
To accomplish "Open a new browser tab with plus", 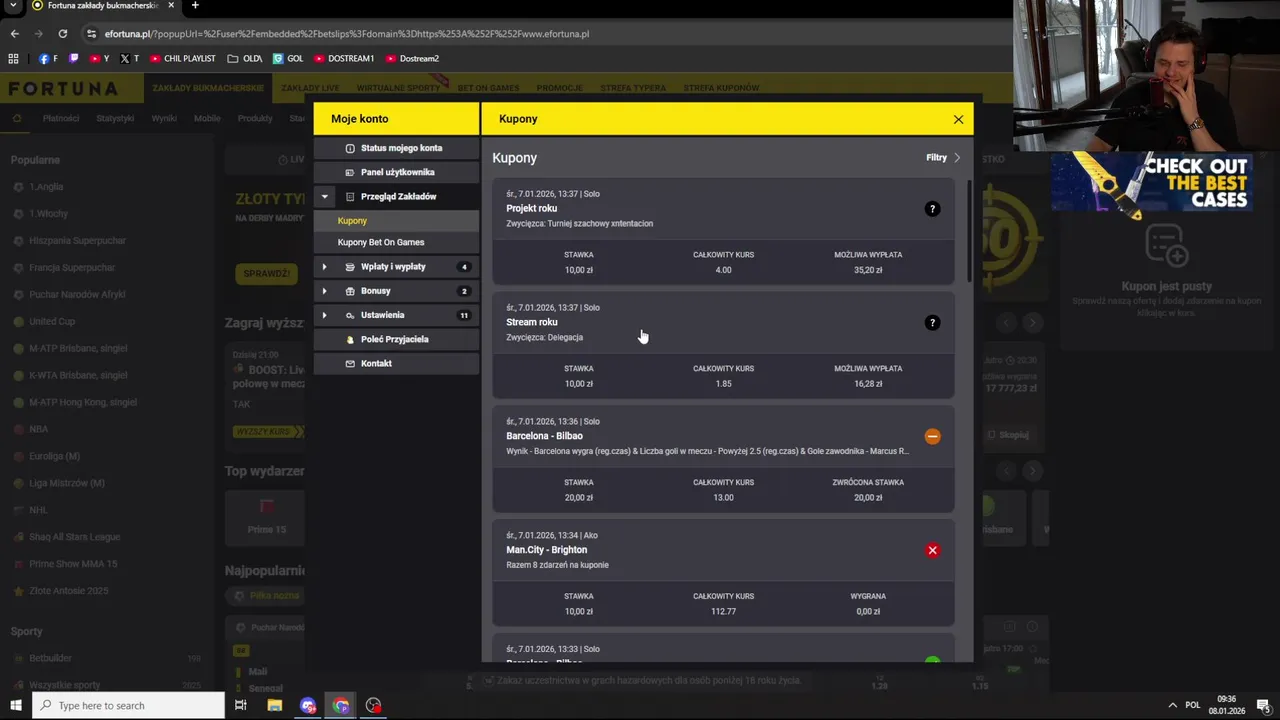I will coord(195,6).
